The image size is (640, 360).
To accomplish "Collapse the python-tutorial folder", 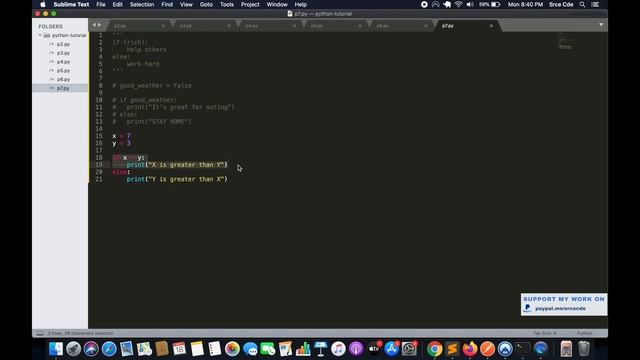I will [40, 36].
